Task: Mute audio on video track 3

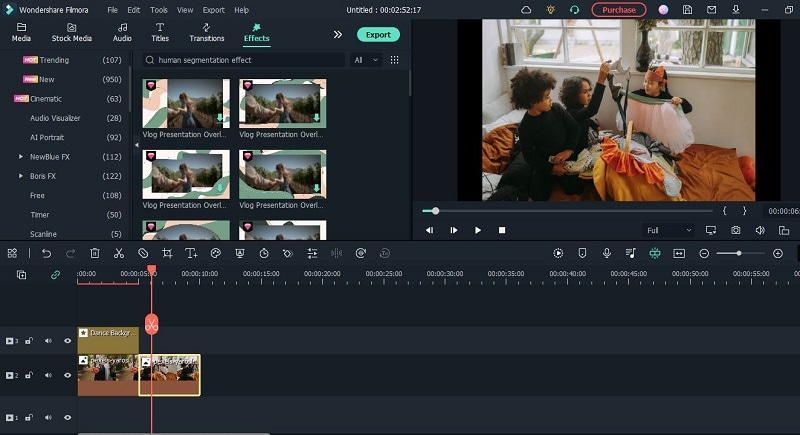Action: coord(48,341)
